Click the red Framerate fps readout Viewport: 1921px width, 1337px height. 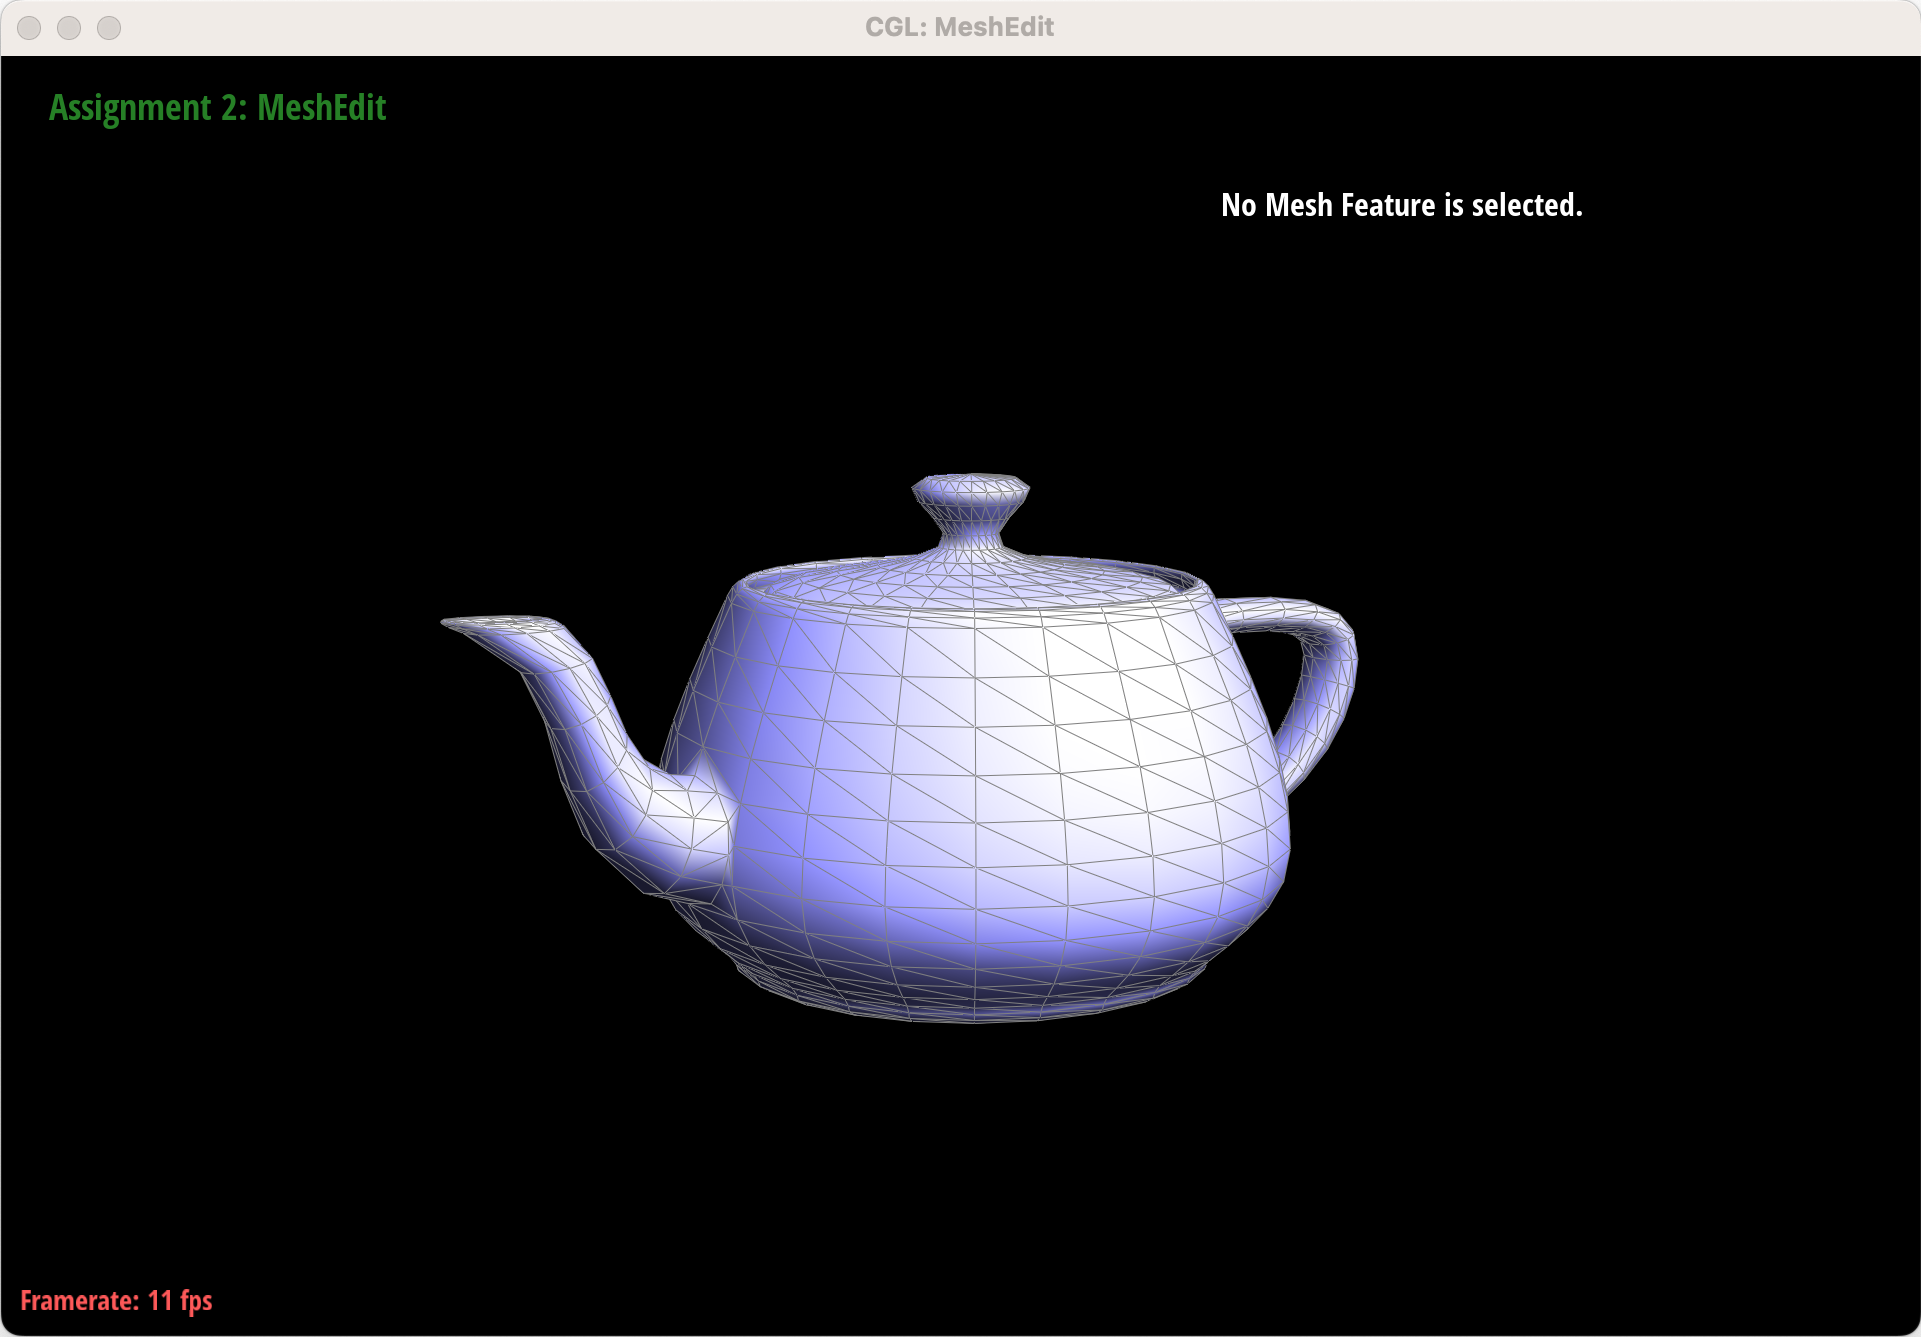tap(116, 1300)
